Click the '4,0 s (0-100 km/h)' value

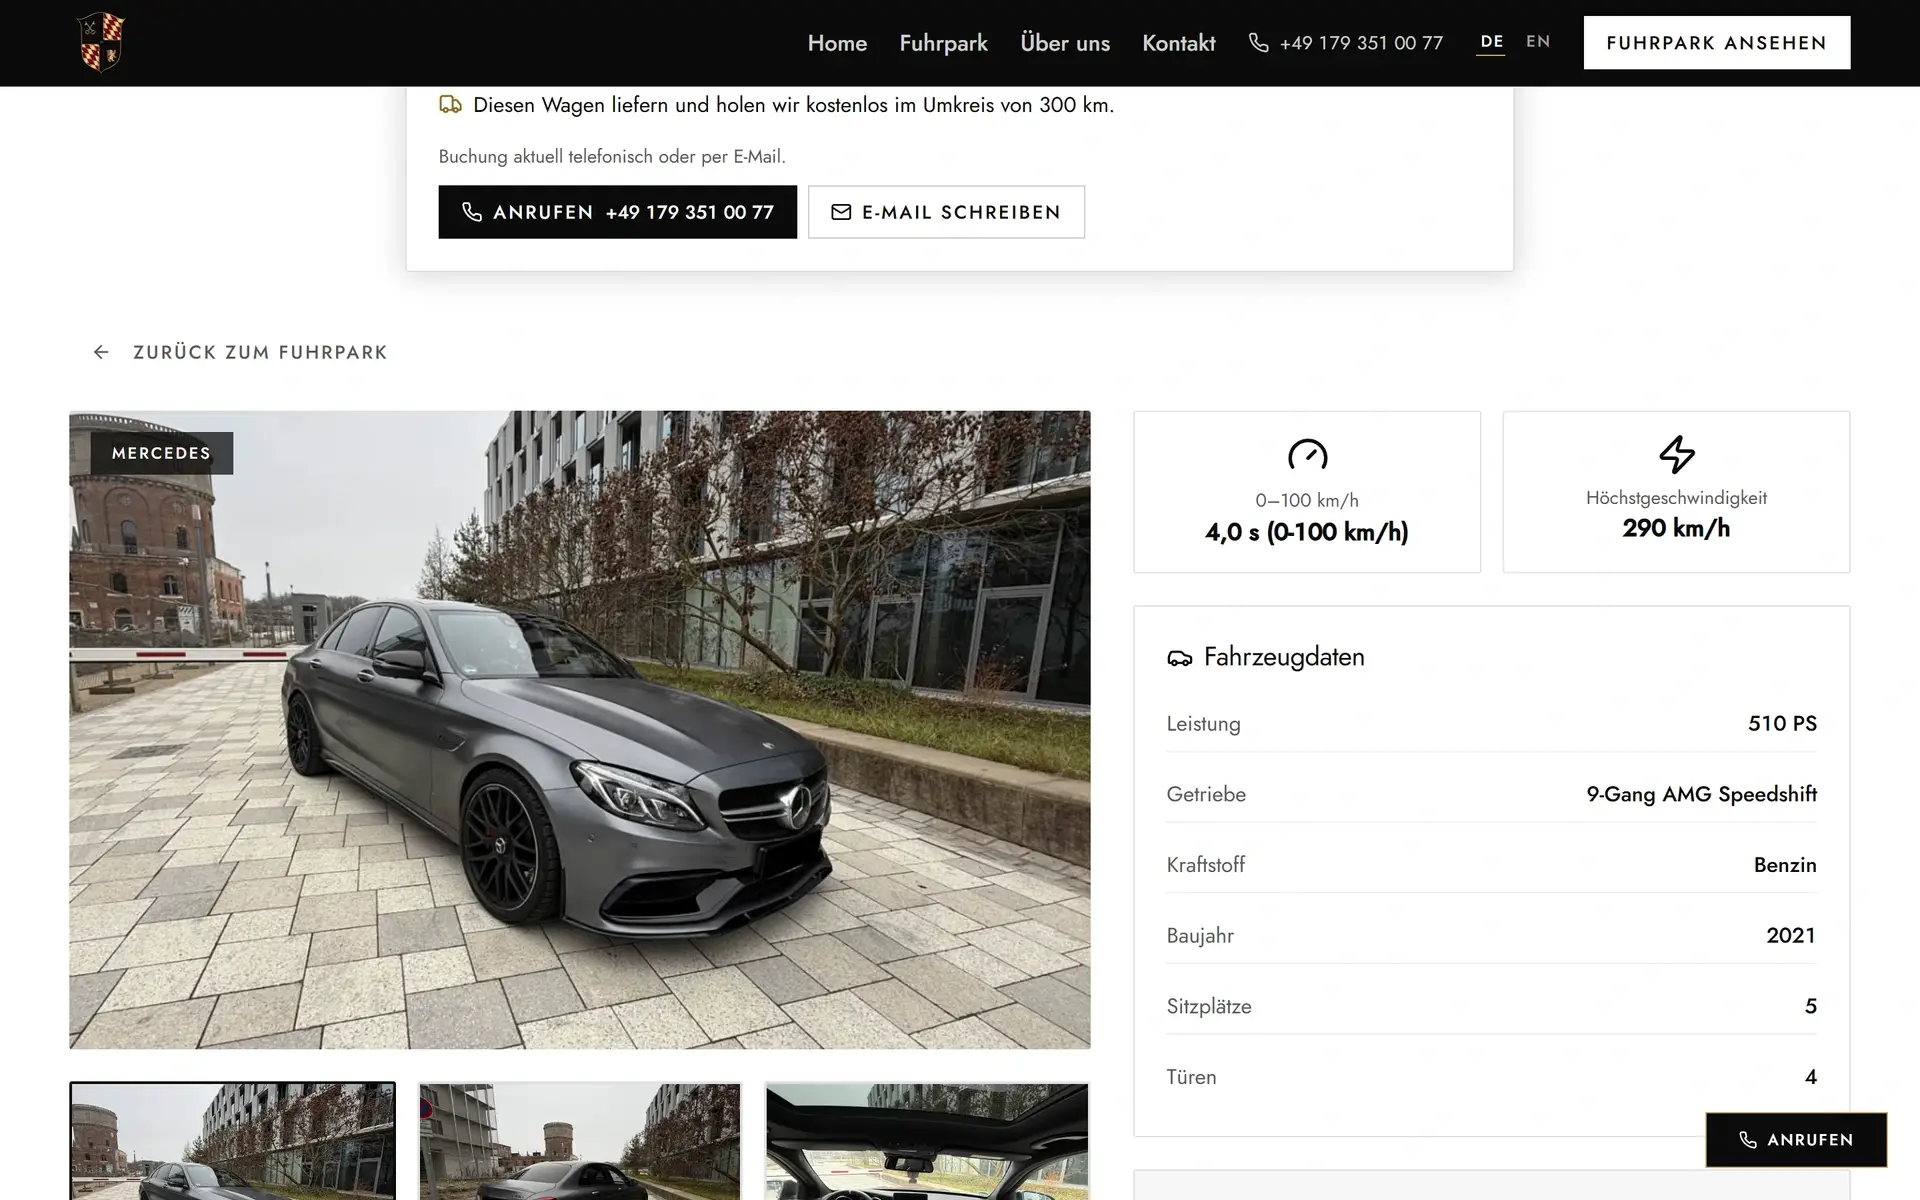point(1307,532)
